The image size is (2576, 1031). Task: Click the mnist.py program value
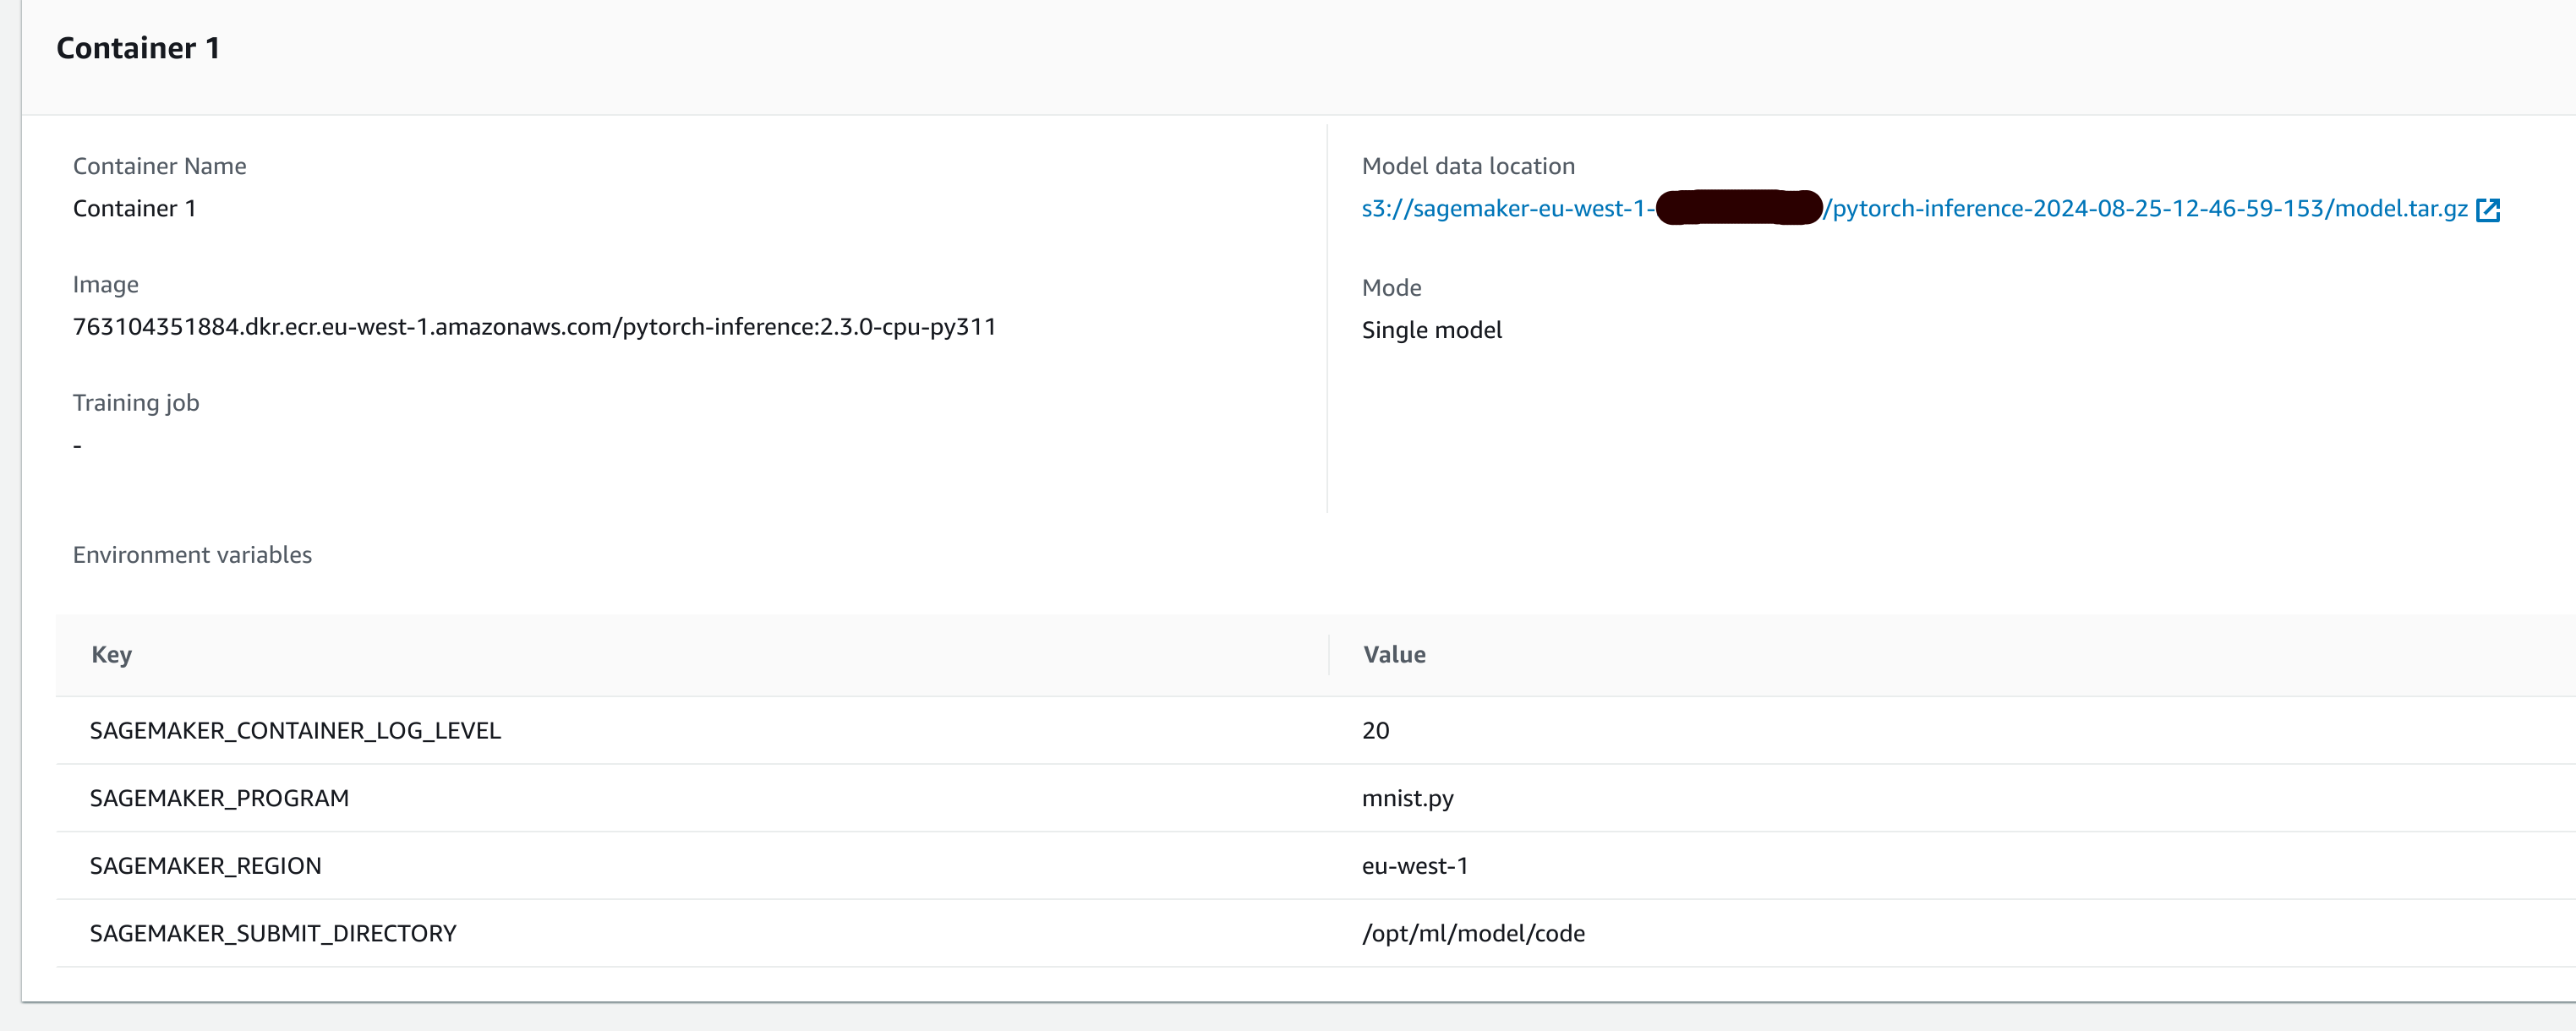(x=1407, y=799)
